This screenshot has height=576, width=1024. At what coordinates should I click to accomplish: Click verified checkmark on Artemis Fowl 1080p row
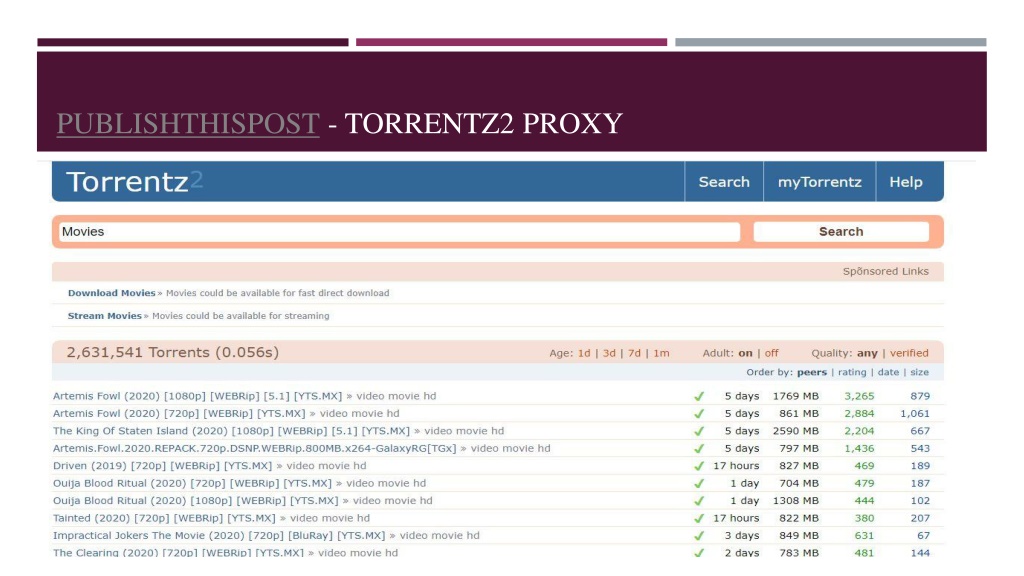pyautogui.click(x=699, y=396)
